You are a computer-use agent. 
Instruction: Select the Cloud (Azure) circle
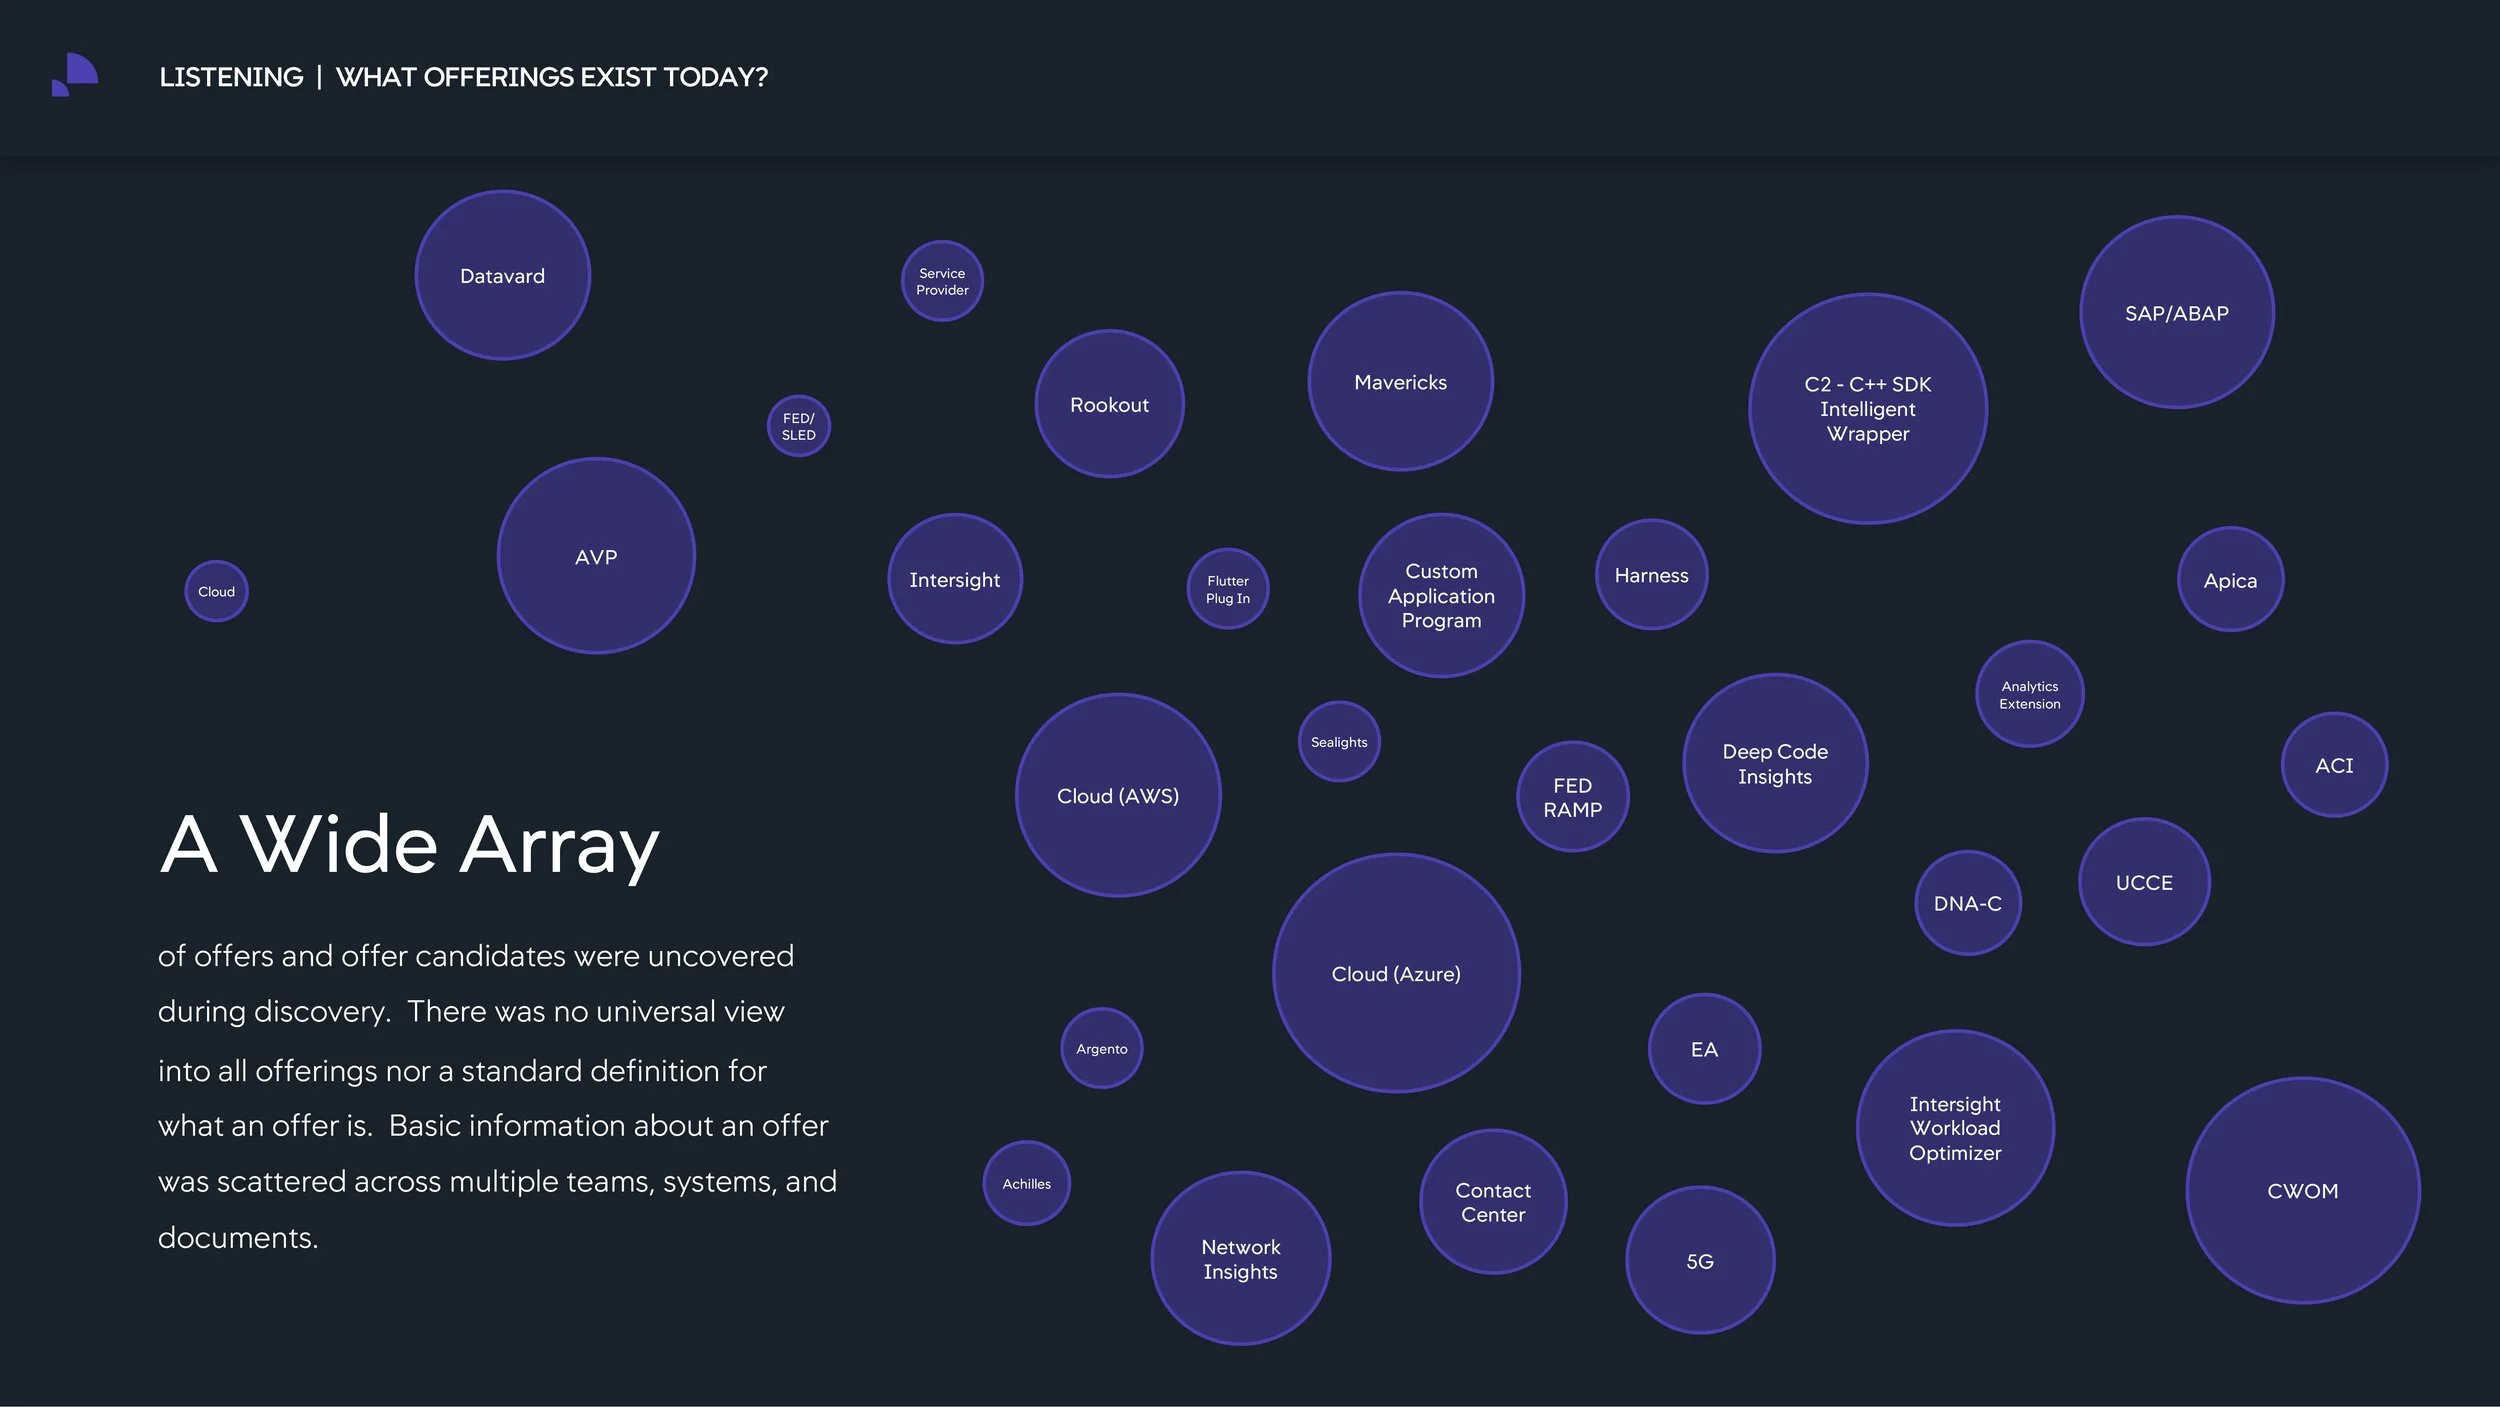click(1396, 973)
